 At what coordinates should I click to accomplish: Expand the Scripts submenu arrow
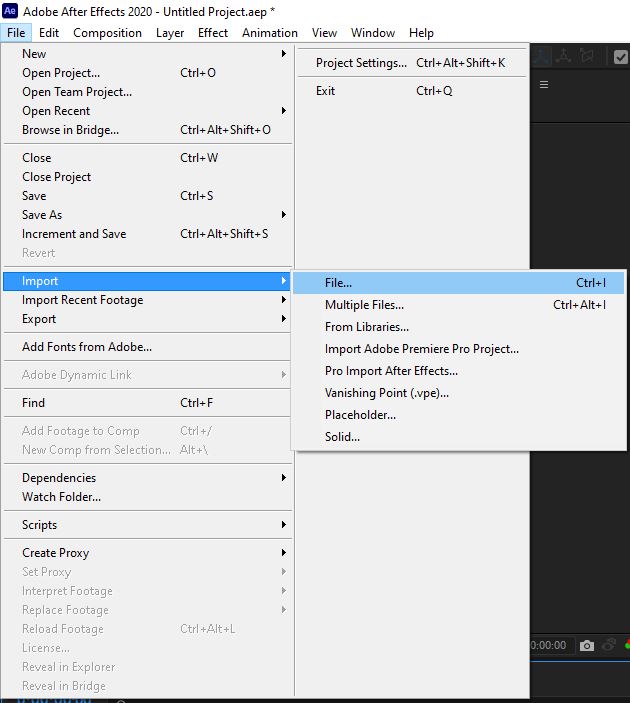point(283,525)
